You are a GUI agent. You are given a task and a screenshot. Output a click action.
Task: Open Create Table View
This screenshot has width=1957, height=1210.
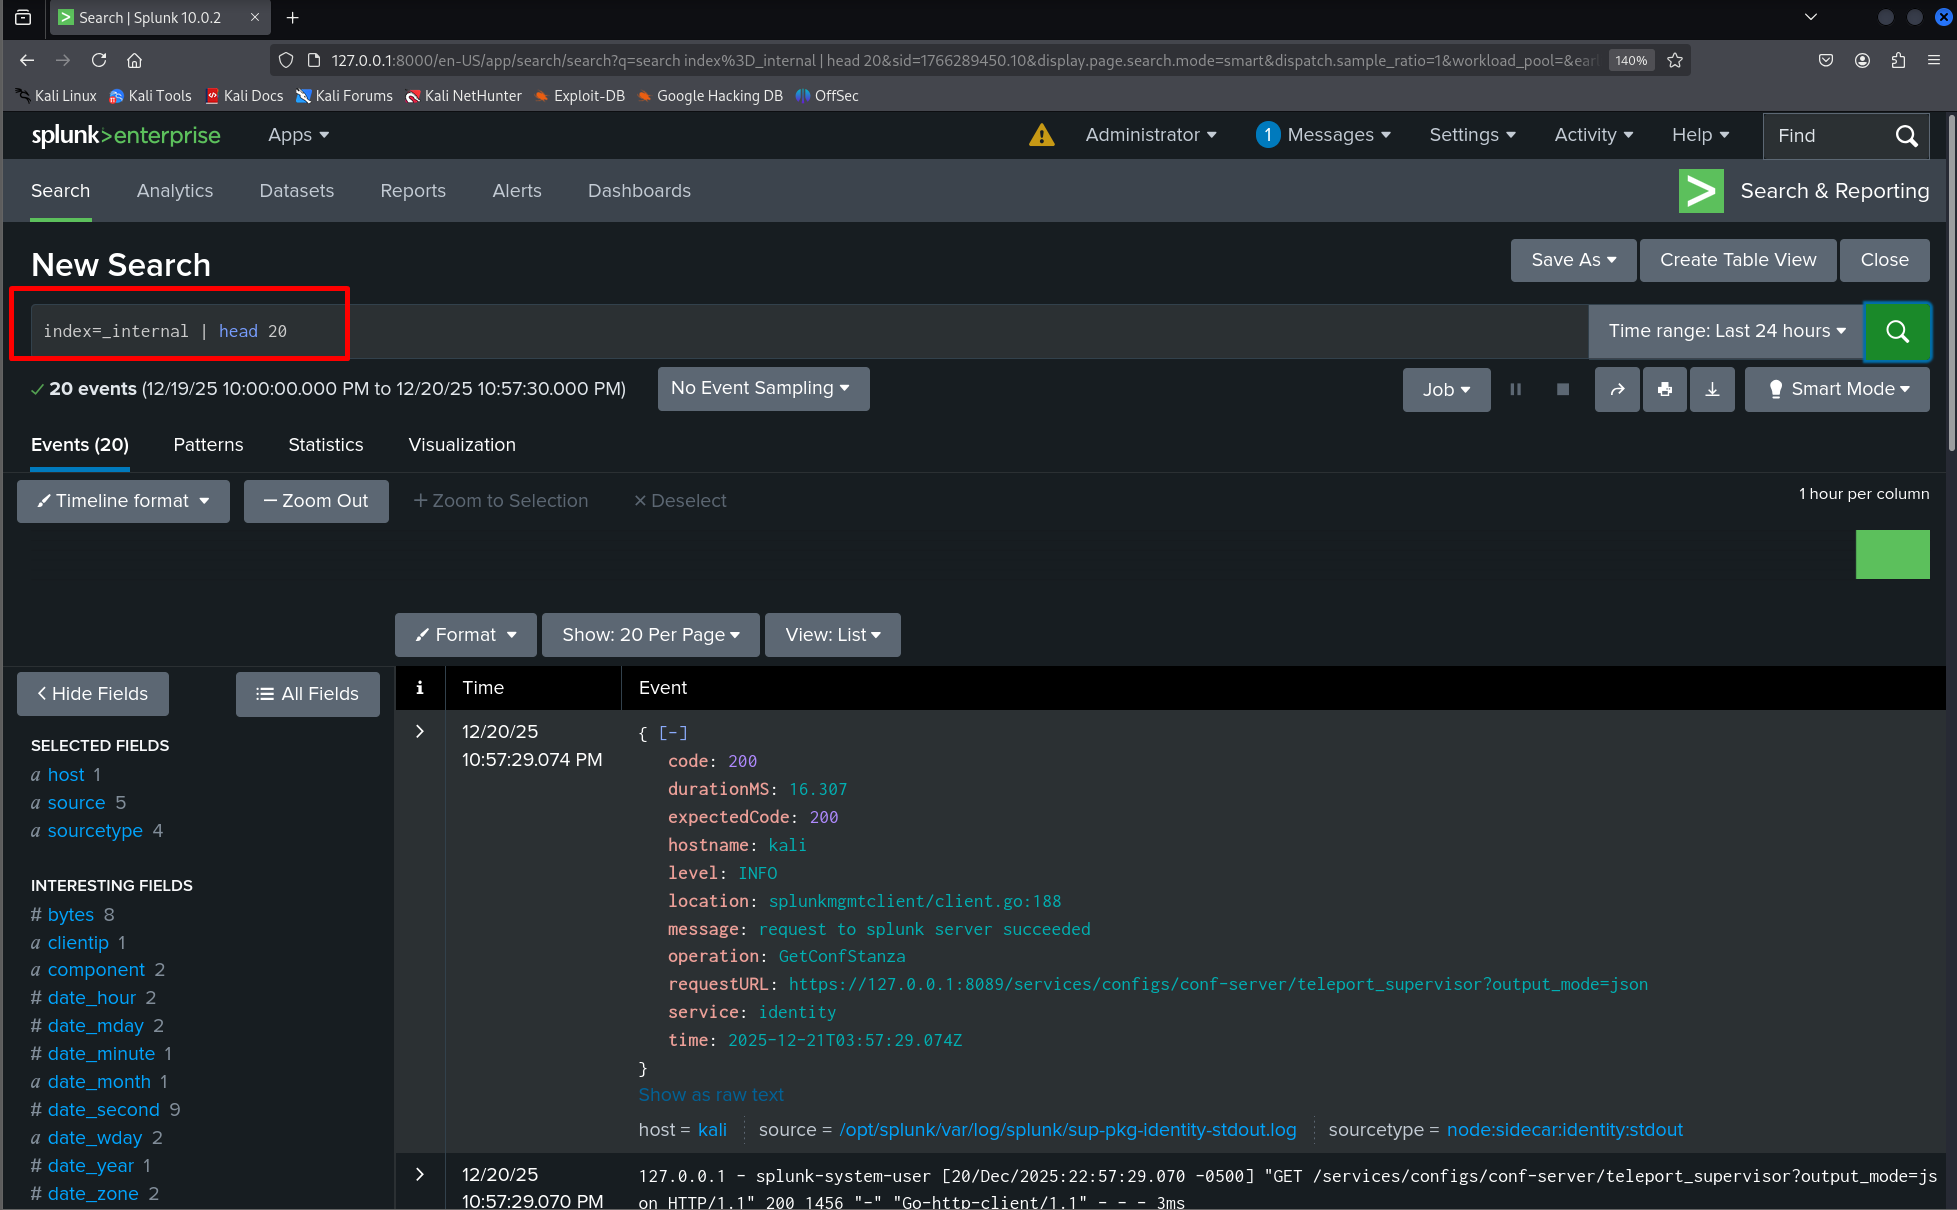[1737, 259]
